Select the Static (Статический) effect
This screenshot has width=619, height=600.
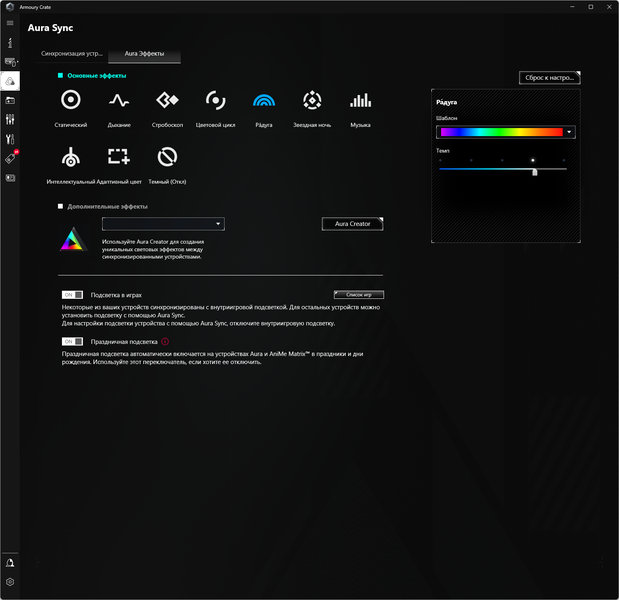click(71, 100)
